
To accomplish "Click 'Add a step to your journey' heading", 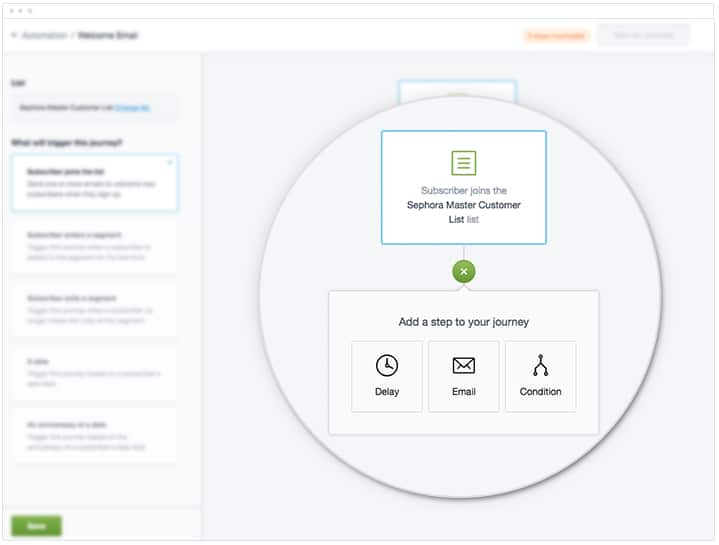I will 464,322.
